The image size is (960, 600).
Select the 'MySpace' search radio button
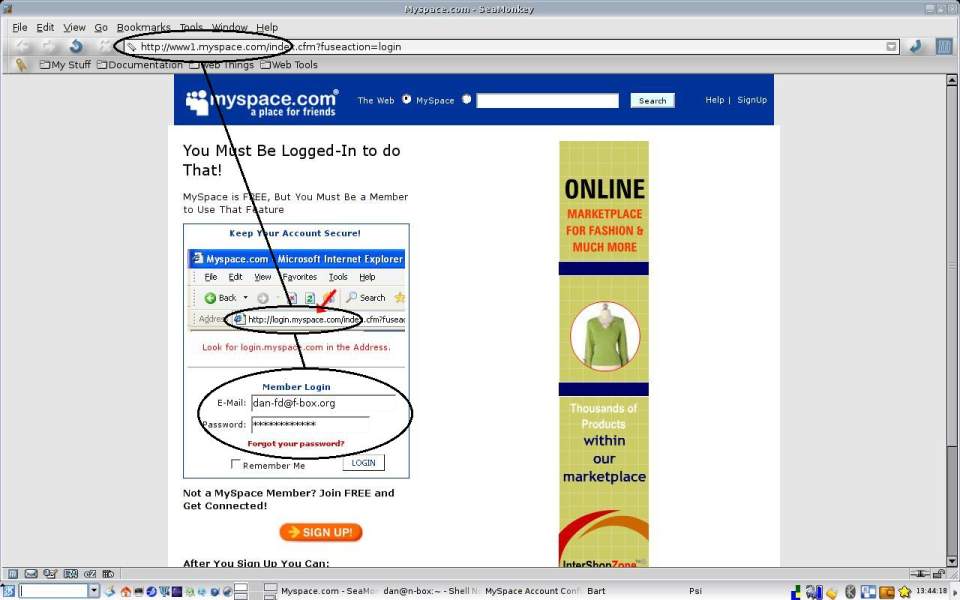(466, 100)
